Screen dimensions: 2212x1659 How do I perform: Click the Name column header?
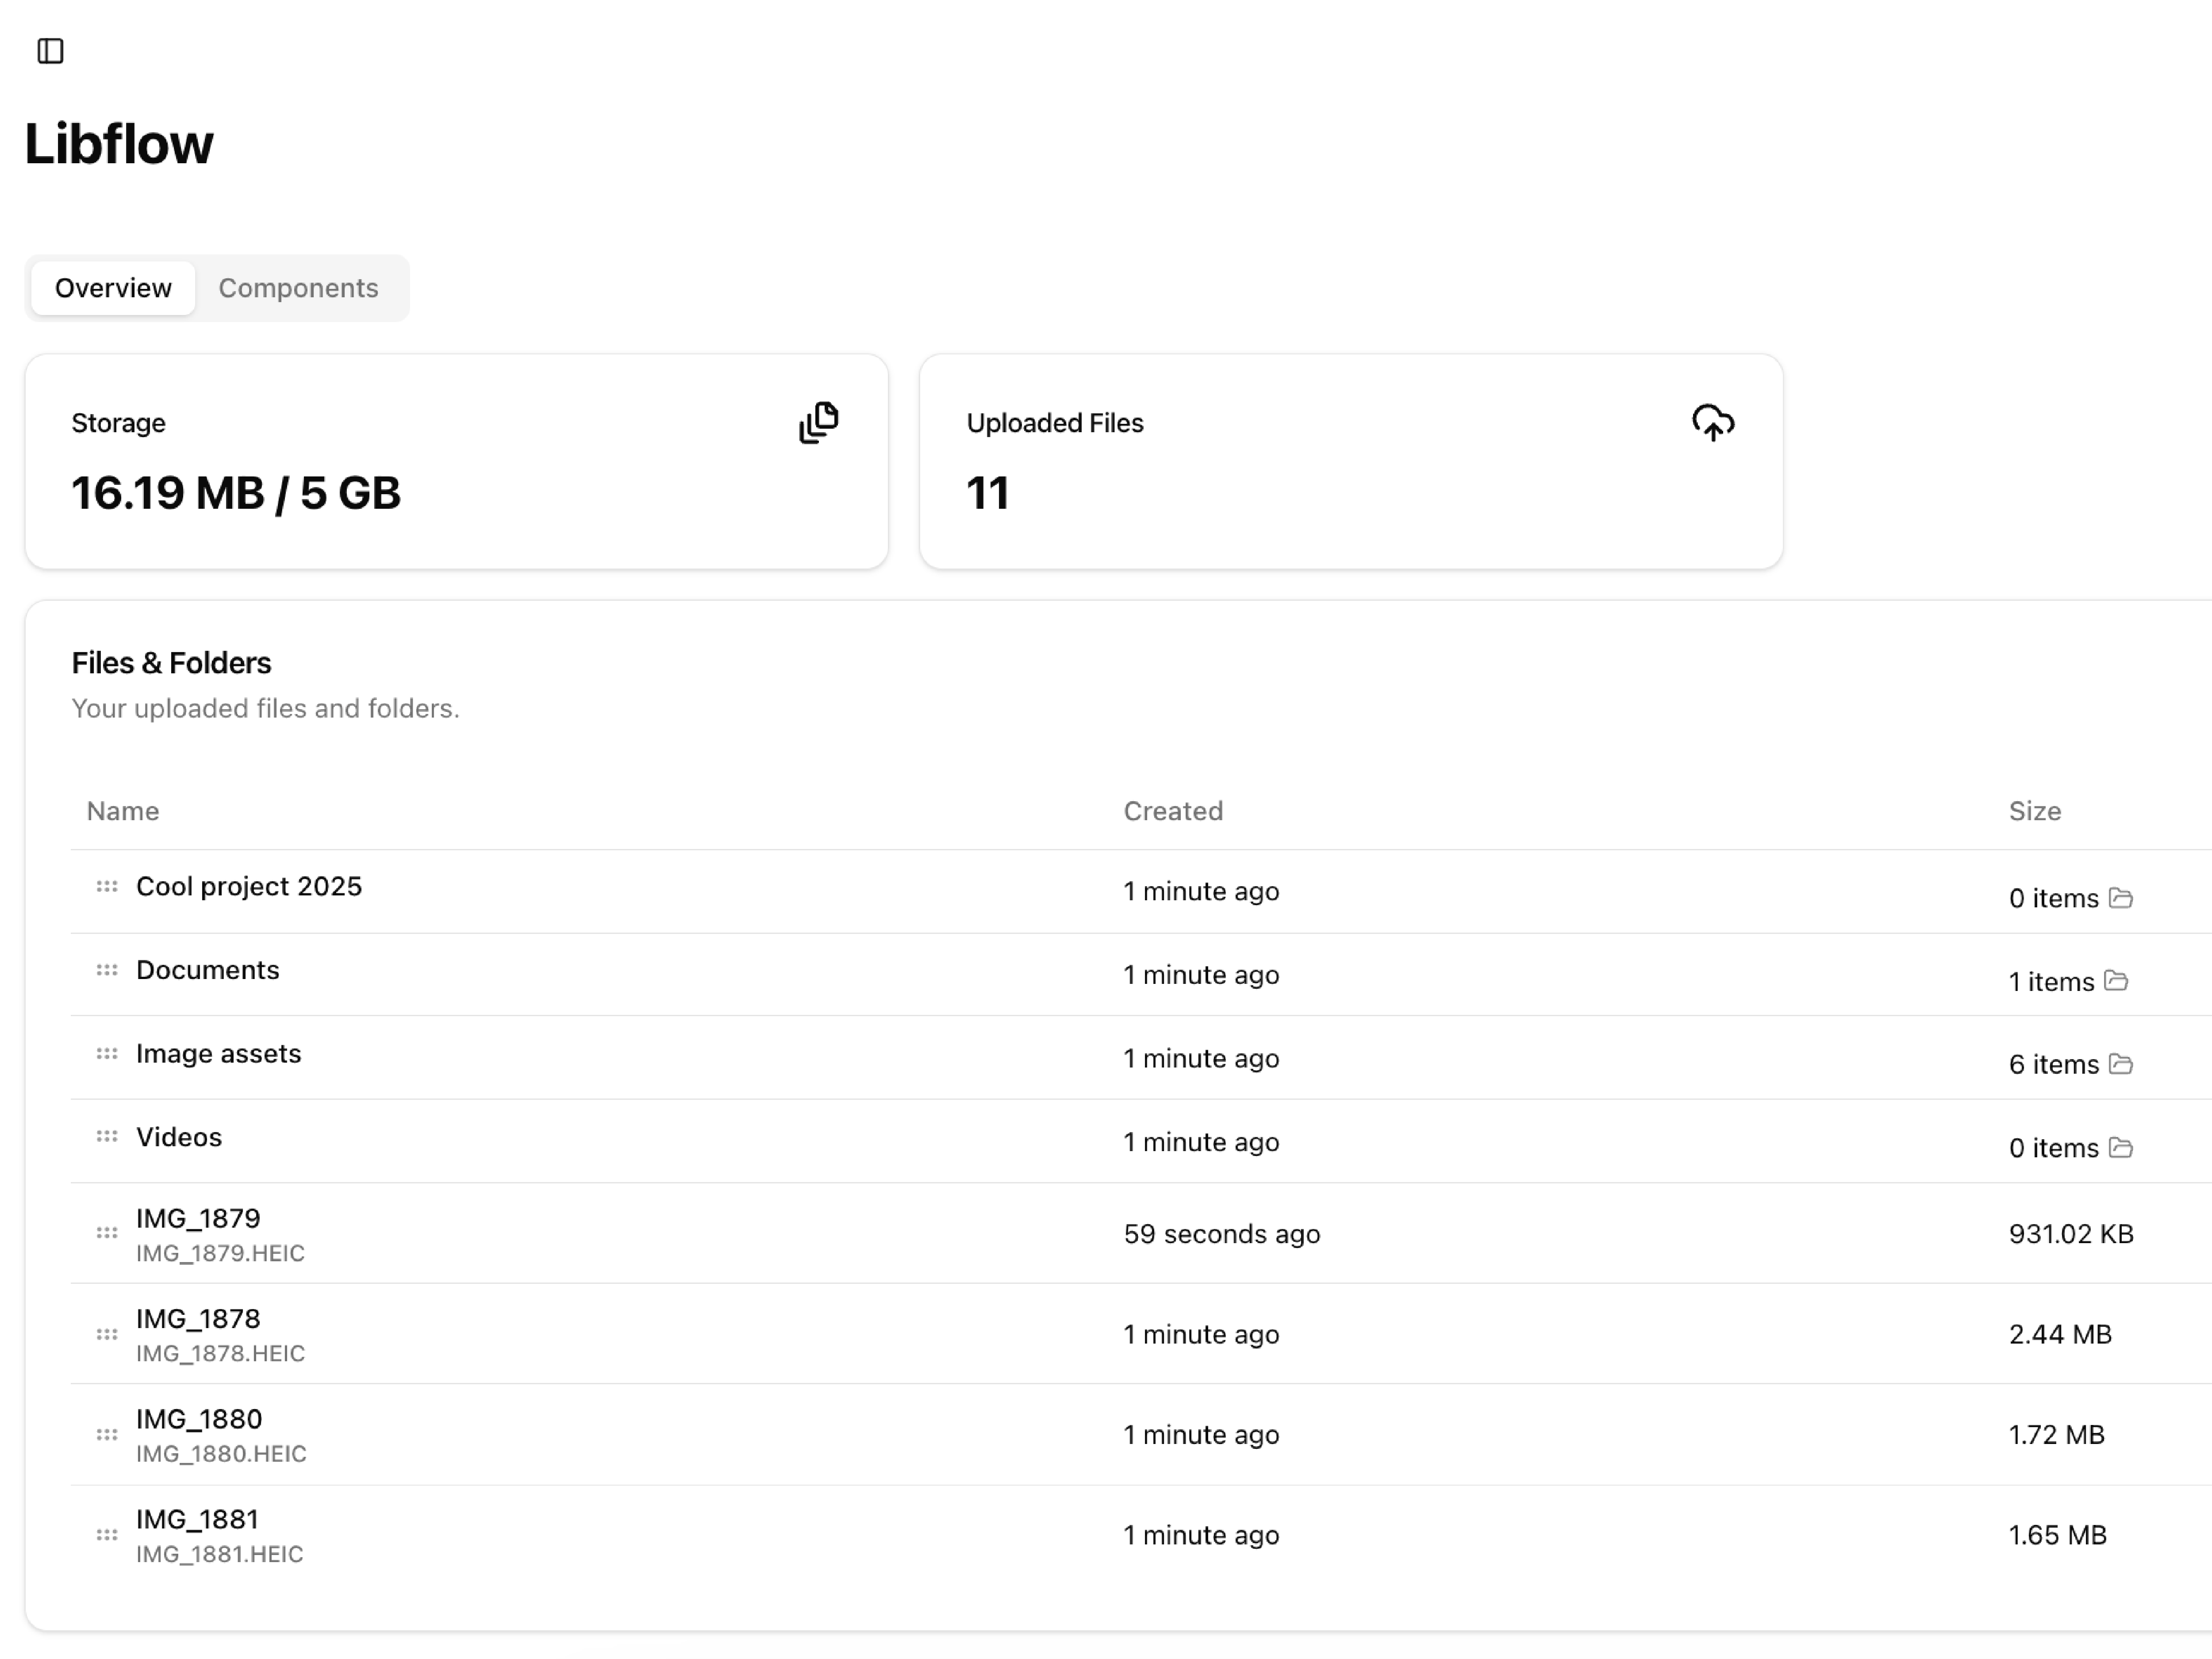(x=123, y=811)
